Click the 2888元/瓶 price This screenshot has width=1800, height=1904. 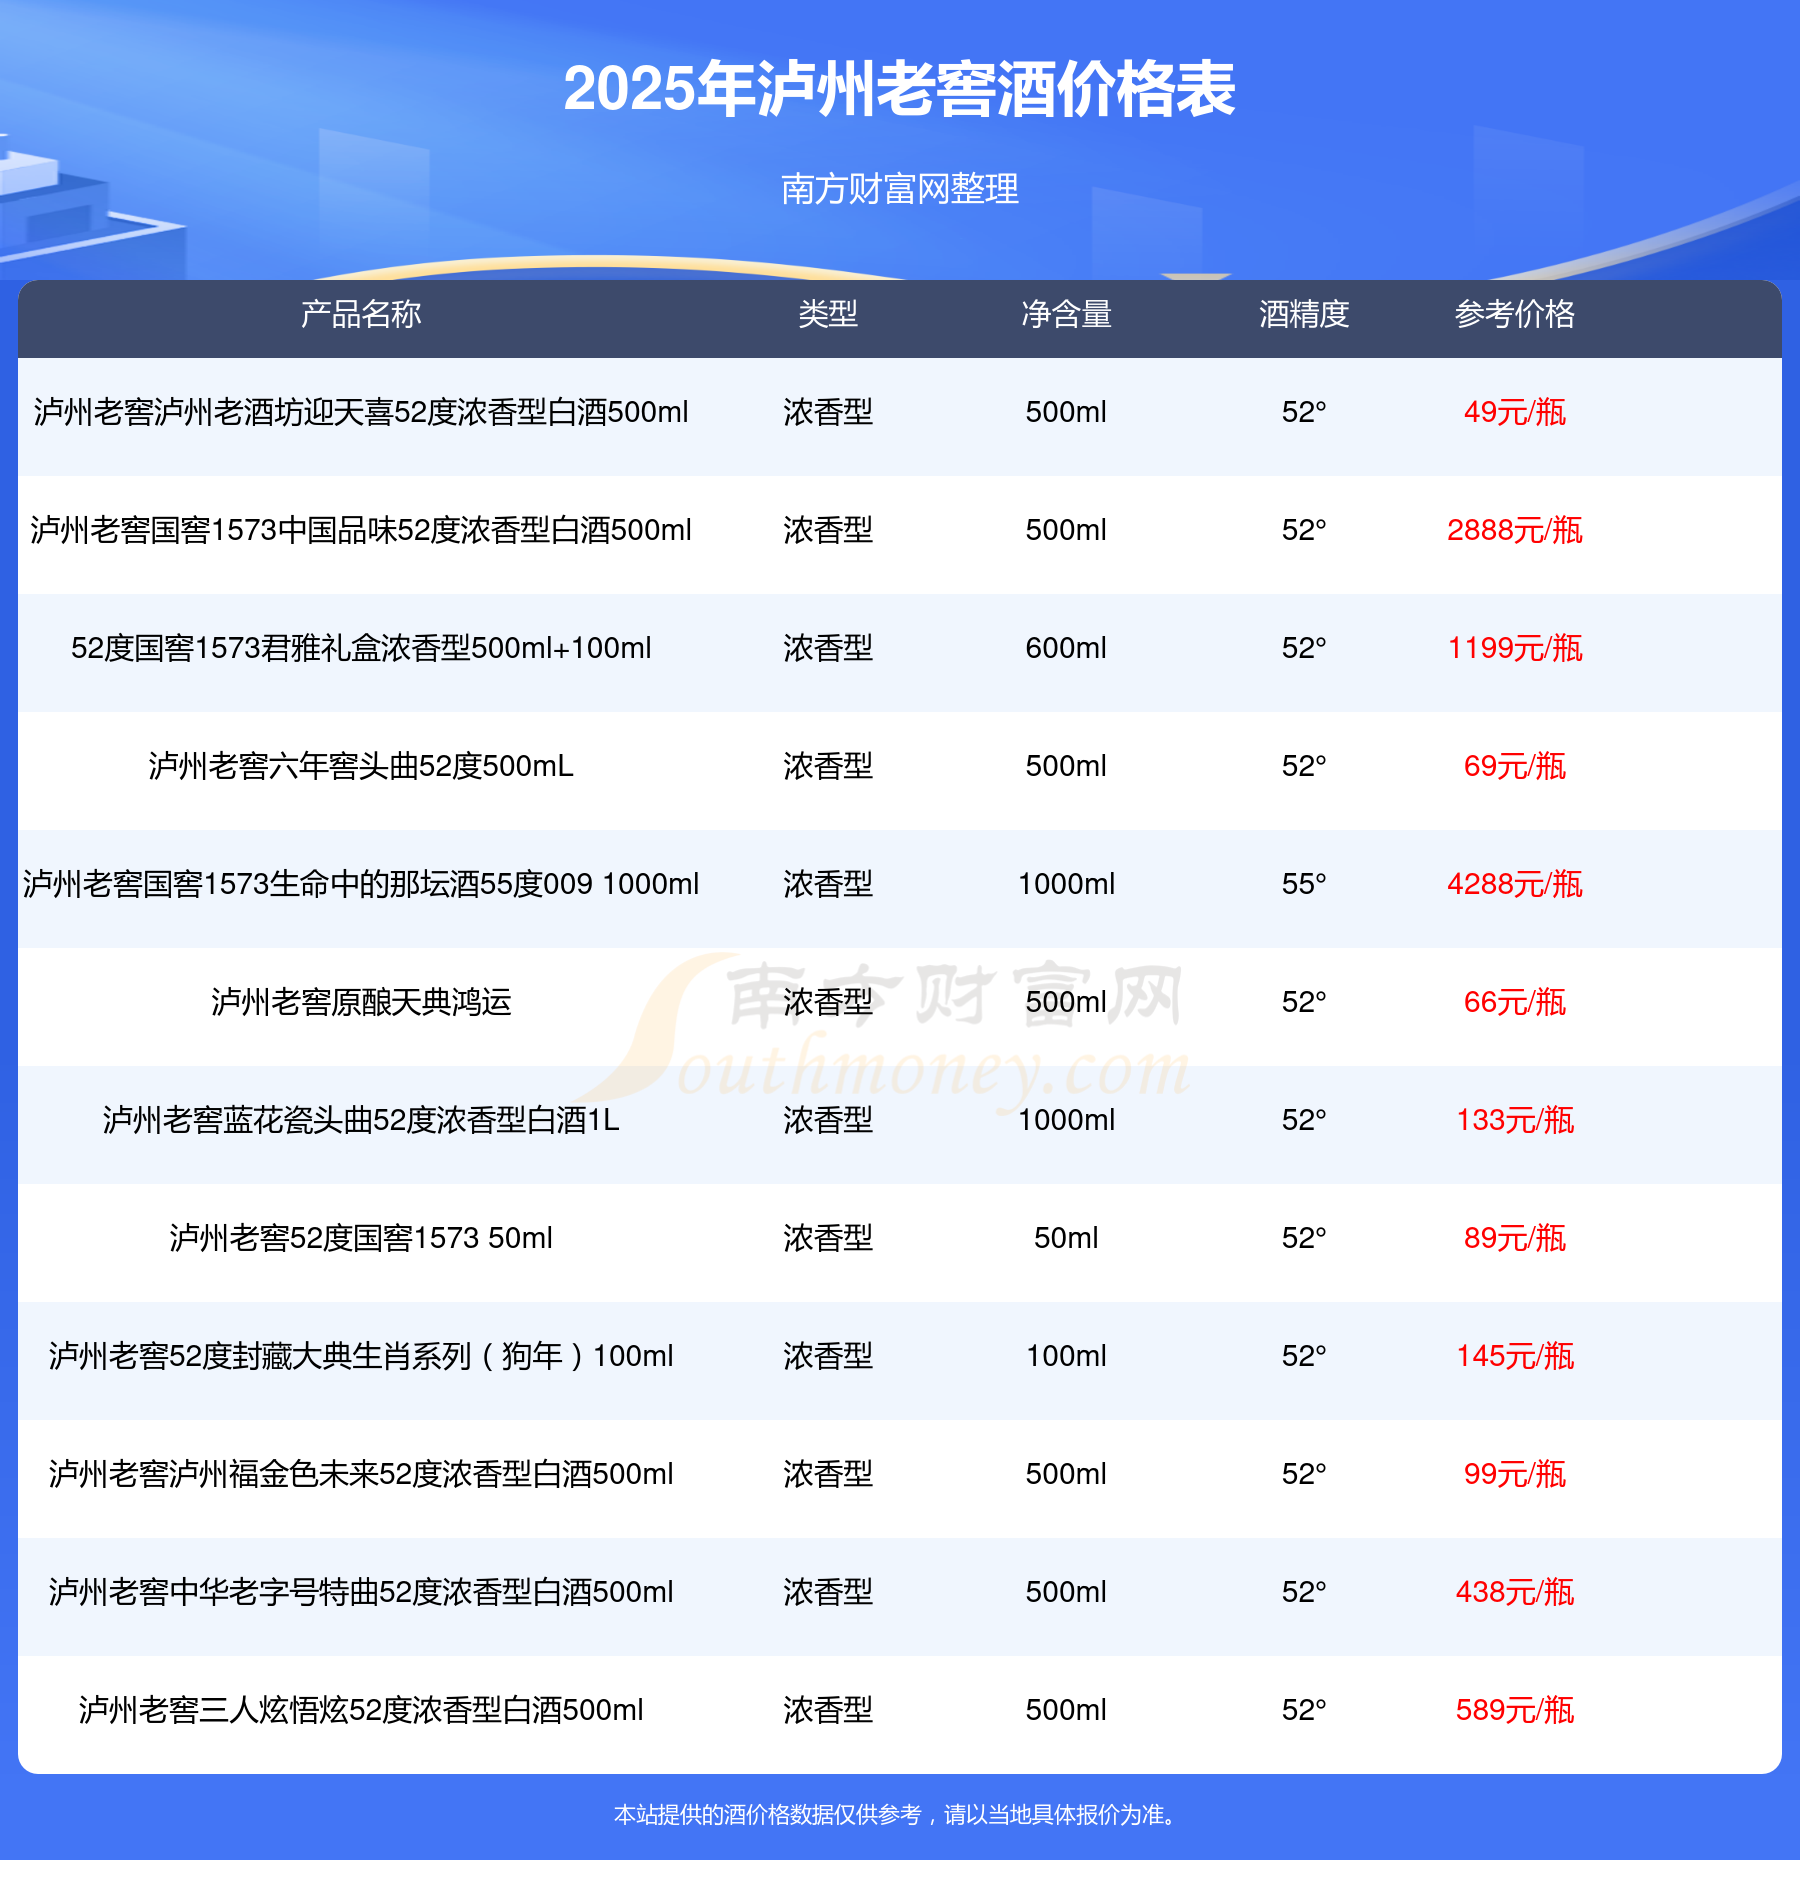click(1515, 530)
